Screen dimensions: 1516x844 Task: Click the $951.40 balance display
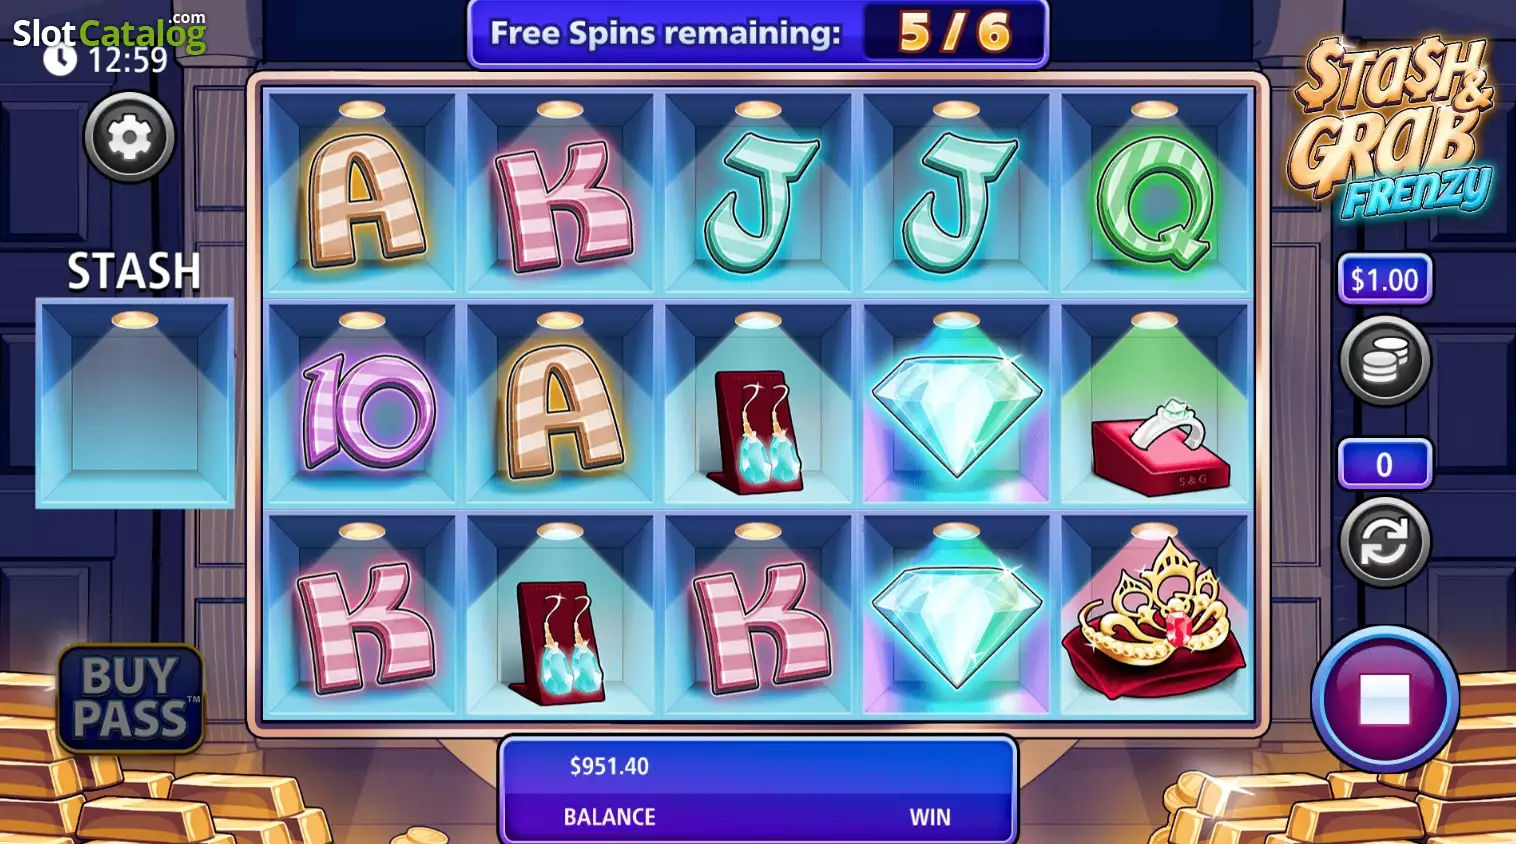click(x=609, y=767)
